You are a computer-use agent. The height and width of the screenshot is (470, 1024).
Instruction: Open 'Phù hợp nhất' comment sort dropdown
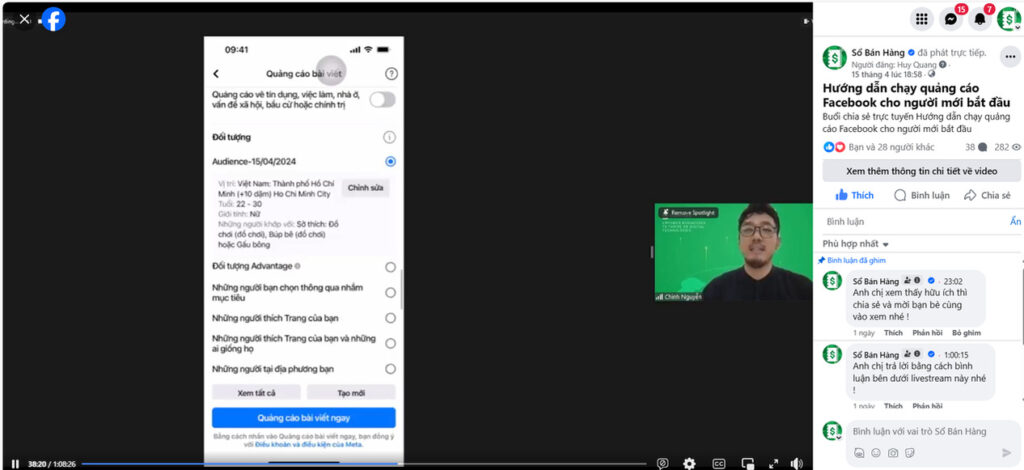pos(856,244)
